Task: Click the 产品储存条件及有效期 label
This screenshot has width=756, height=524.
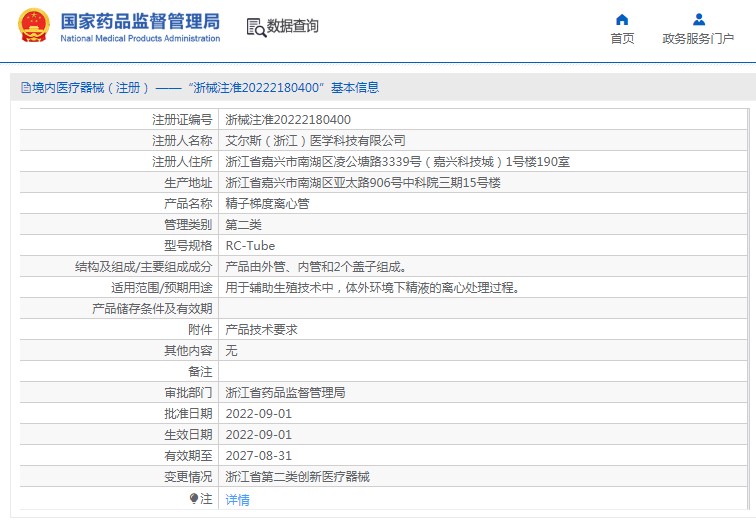Action: coord(152,309)
